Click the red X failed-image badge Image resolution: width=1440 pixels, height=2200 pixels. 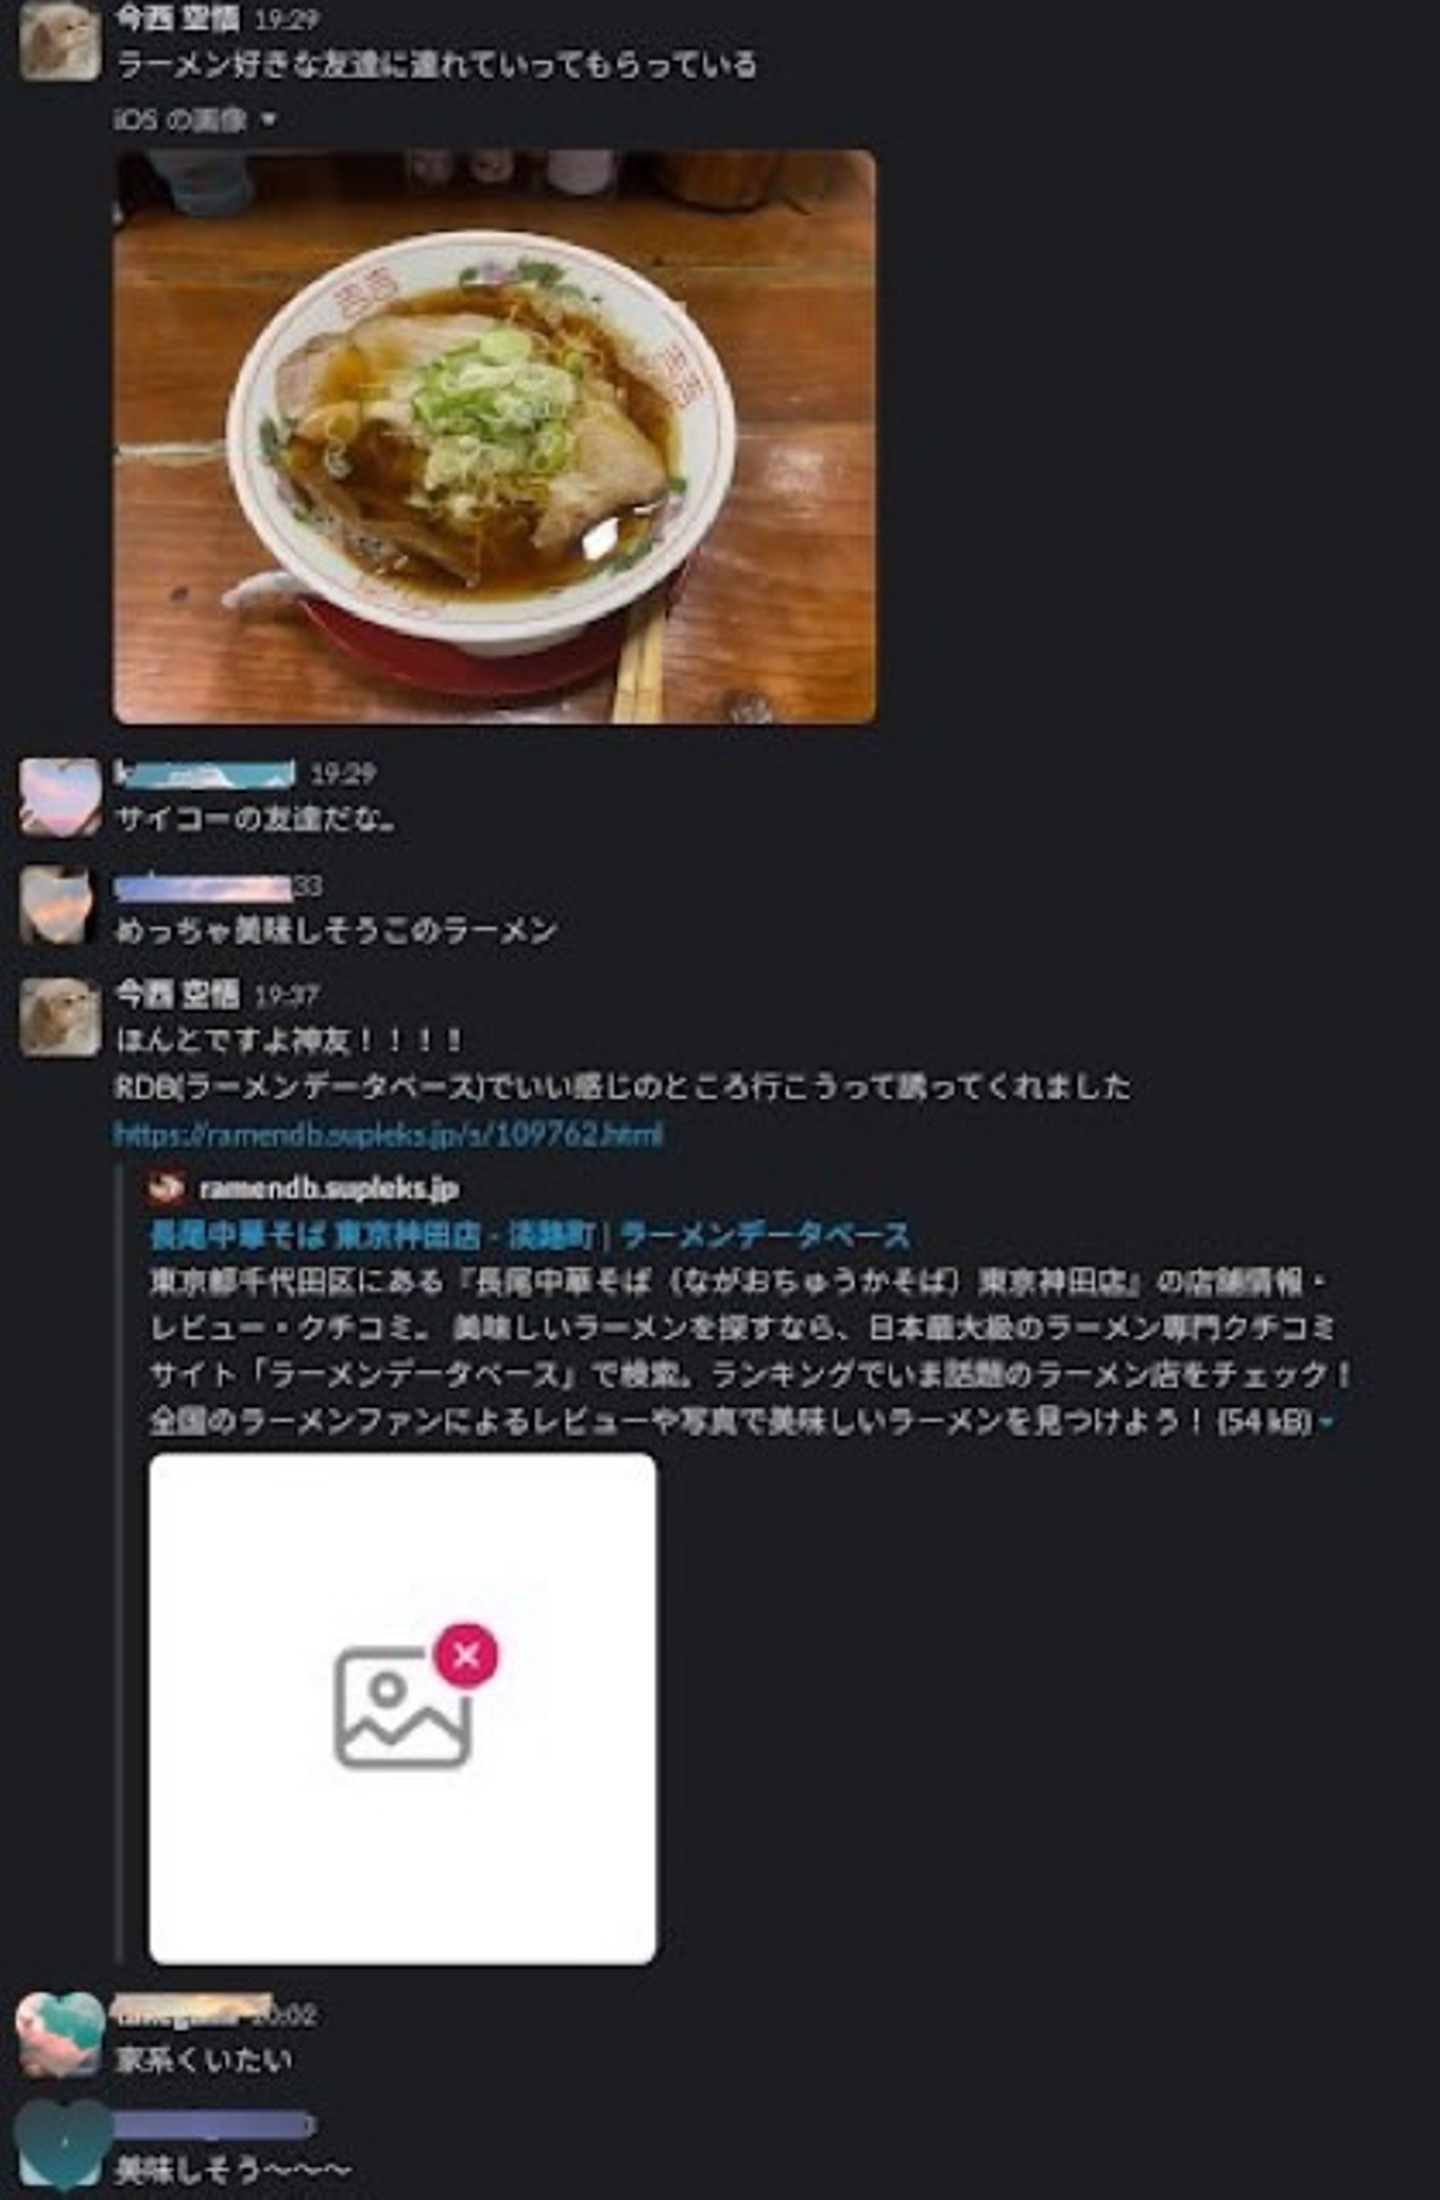(466, 1656)
